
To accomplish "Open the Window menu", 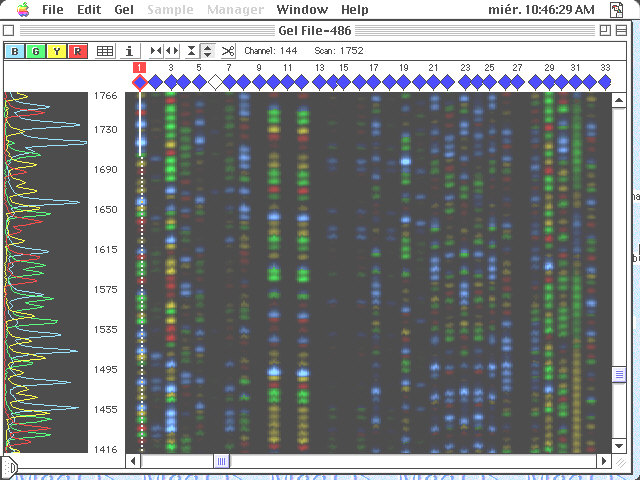I will [301, 10].
